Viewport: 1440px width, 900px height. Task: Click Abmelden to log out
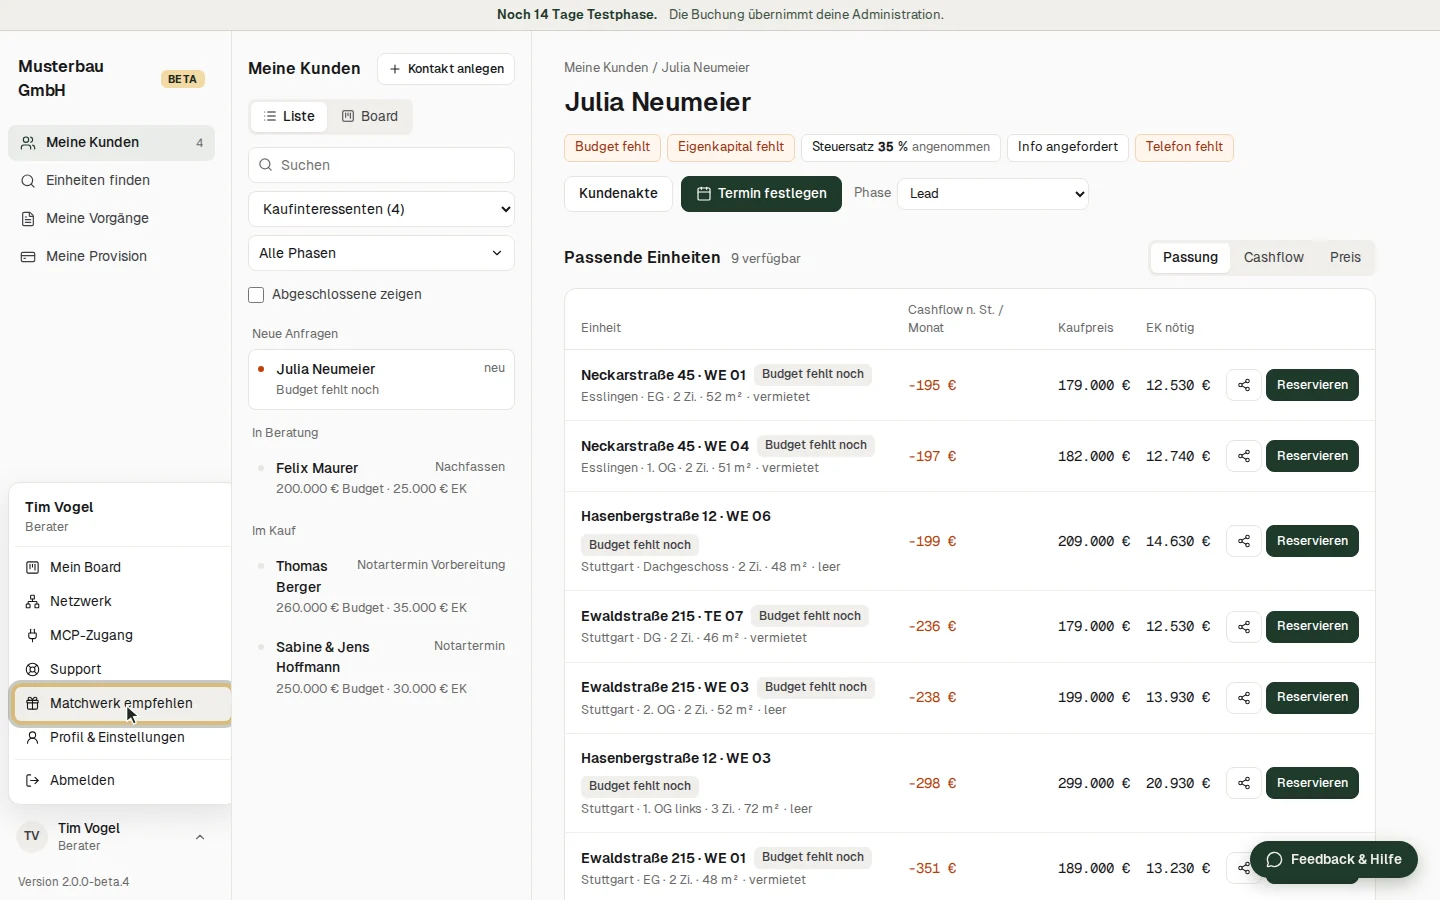coord(121,780)
